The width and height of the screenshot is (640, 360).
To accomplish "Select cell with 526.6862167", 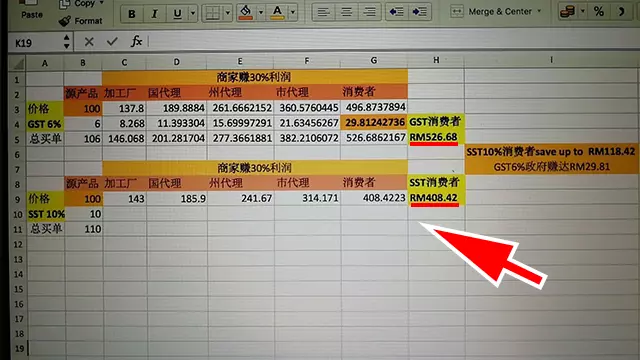I will pos(374,138).
